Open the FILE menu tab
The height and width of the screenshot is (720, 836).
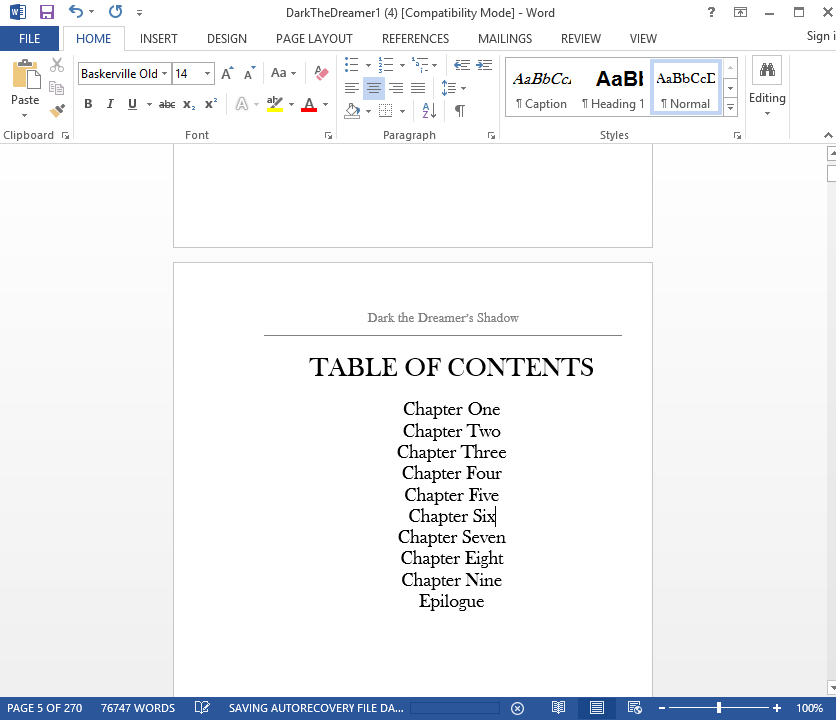pyautogui.click(x=29, y=39)
